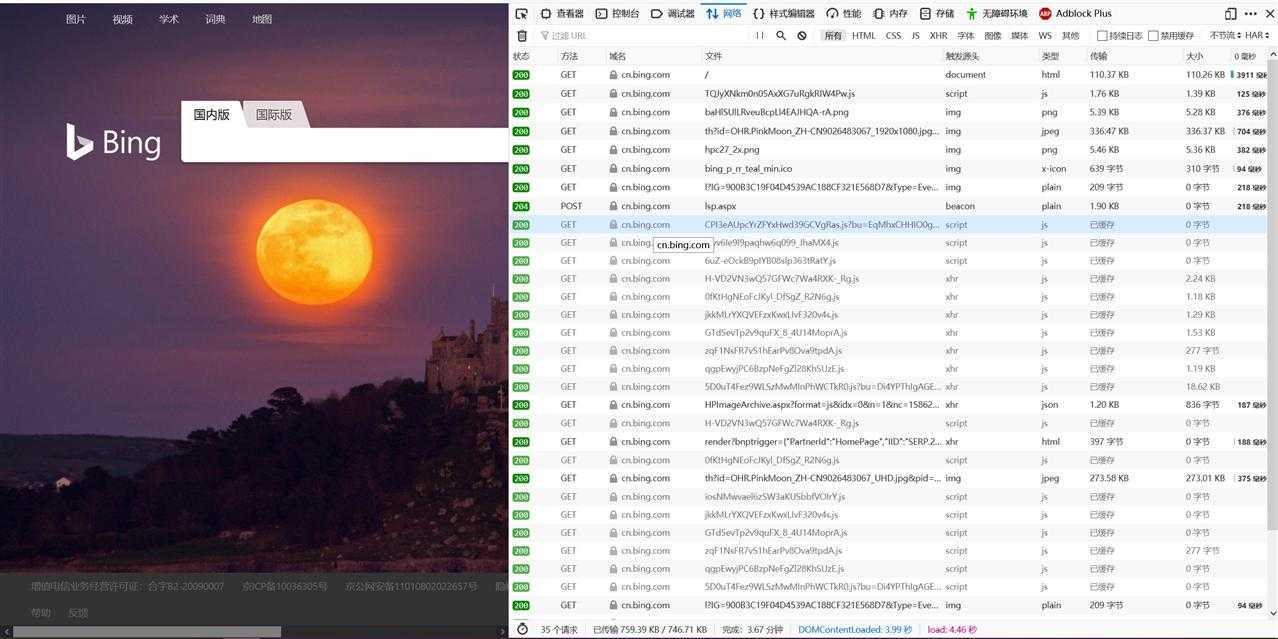
Task: Filter requests by CSS
Action: 893,35
